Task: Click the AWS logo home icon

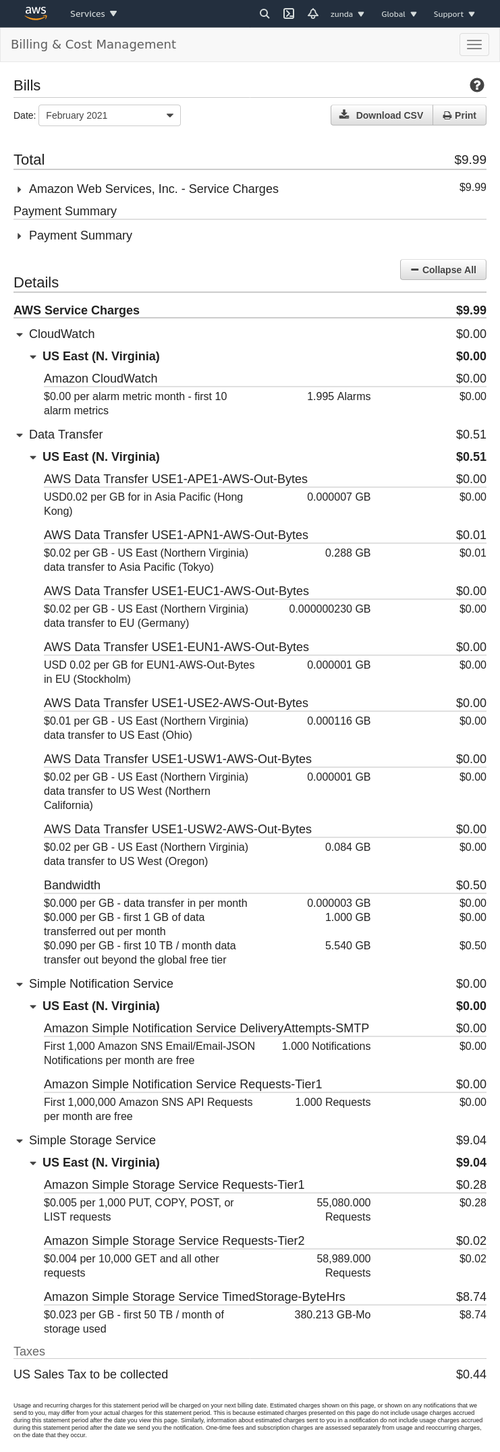Action: coord(36,13)
